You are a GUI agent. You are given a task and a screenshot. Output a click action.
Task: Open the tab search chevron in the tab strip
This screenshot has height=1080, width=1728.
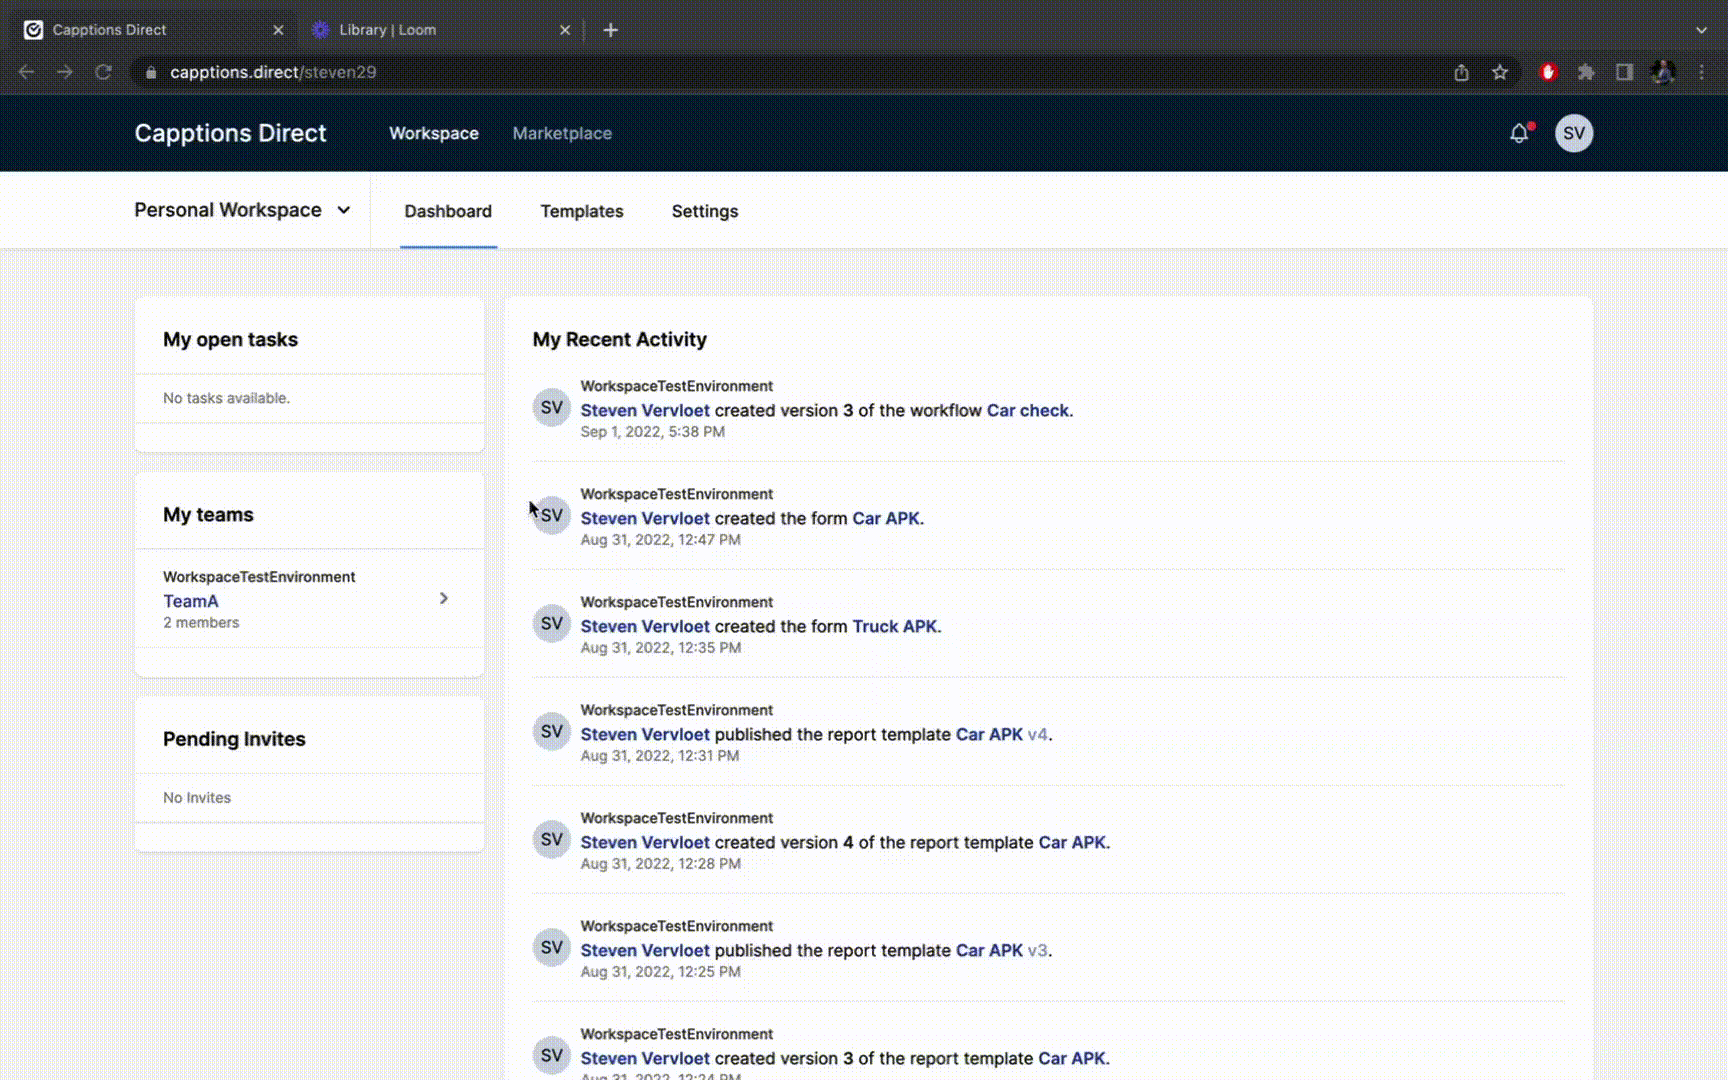point(1701,30)
